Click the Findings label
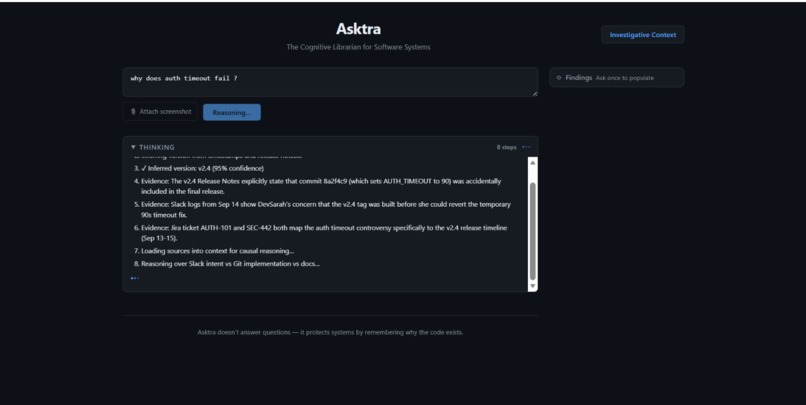This screenshot has width=806, height=405. tap(579, 78)
